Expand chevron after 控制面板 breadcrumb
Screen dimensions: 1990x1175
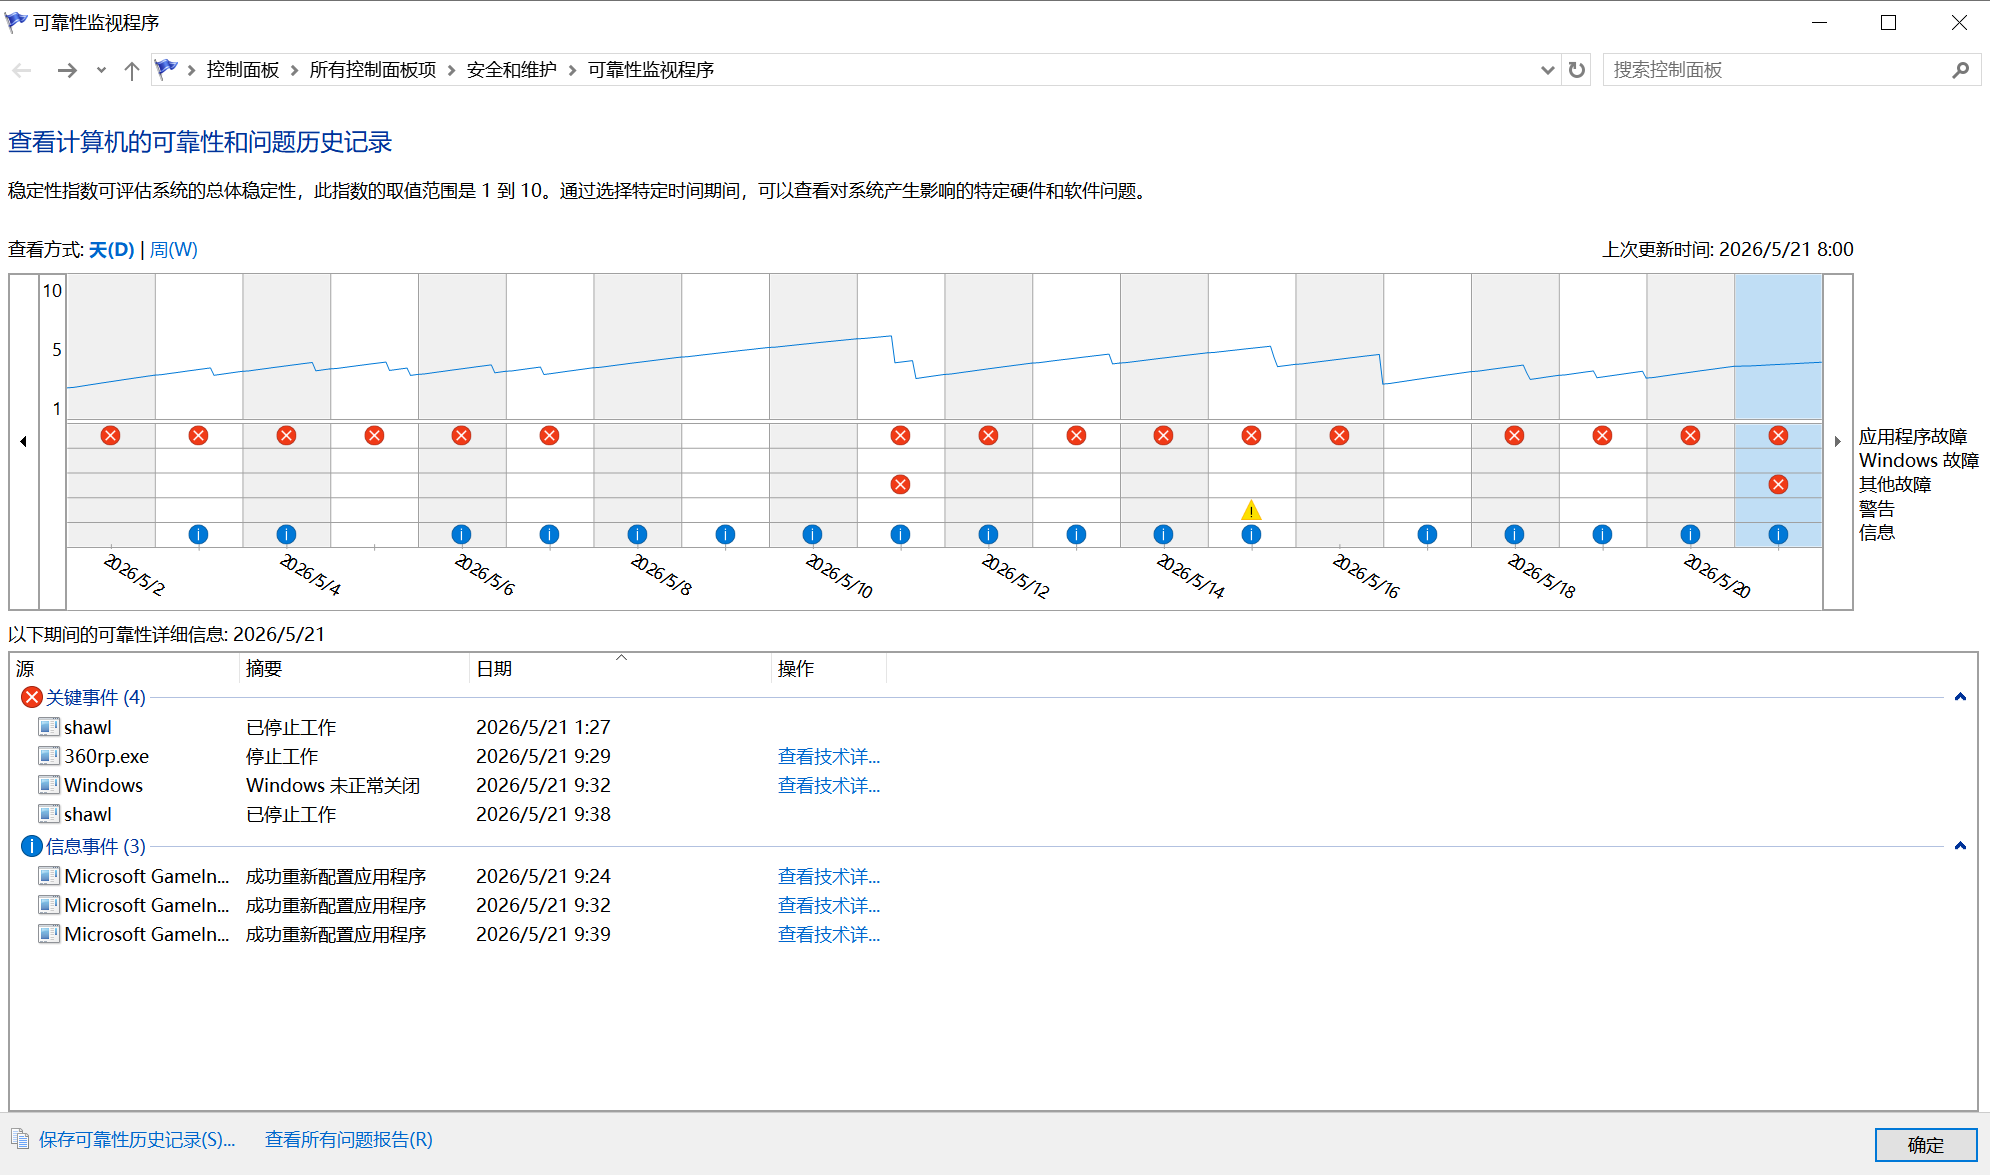point(294,70)
